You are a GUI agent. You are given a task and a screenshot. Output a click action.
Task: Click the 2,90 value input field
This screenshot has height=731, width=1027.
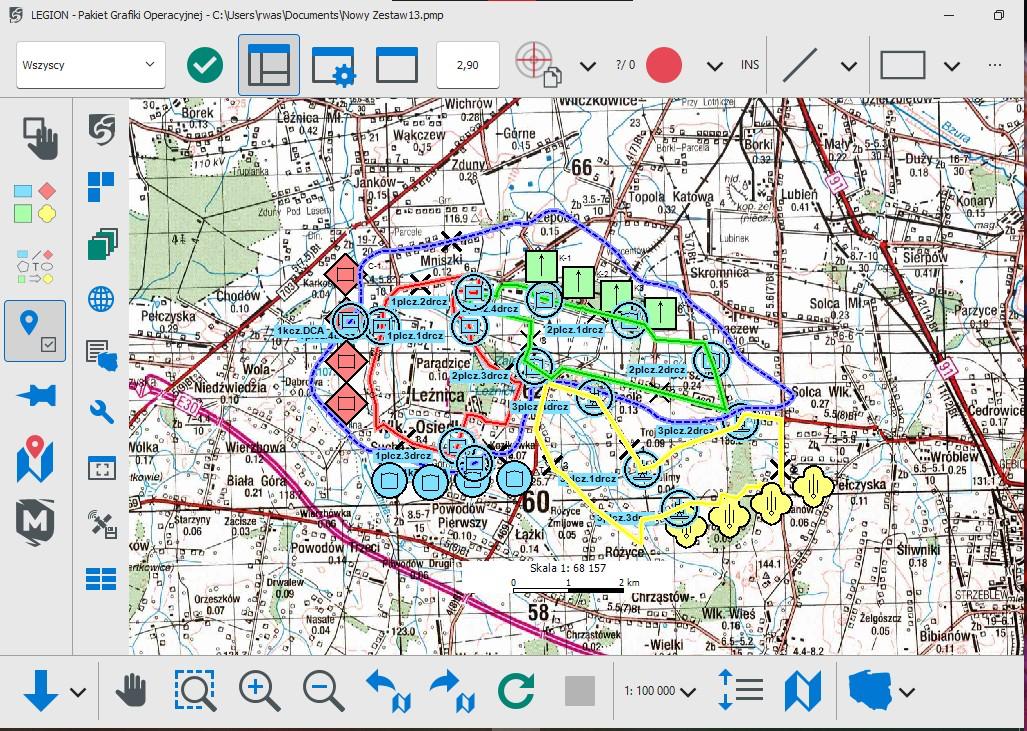pyautogui.click(x=467, y=66)
